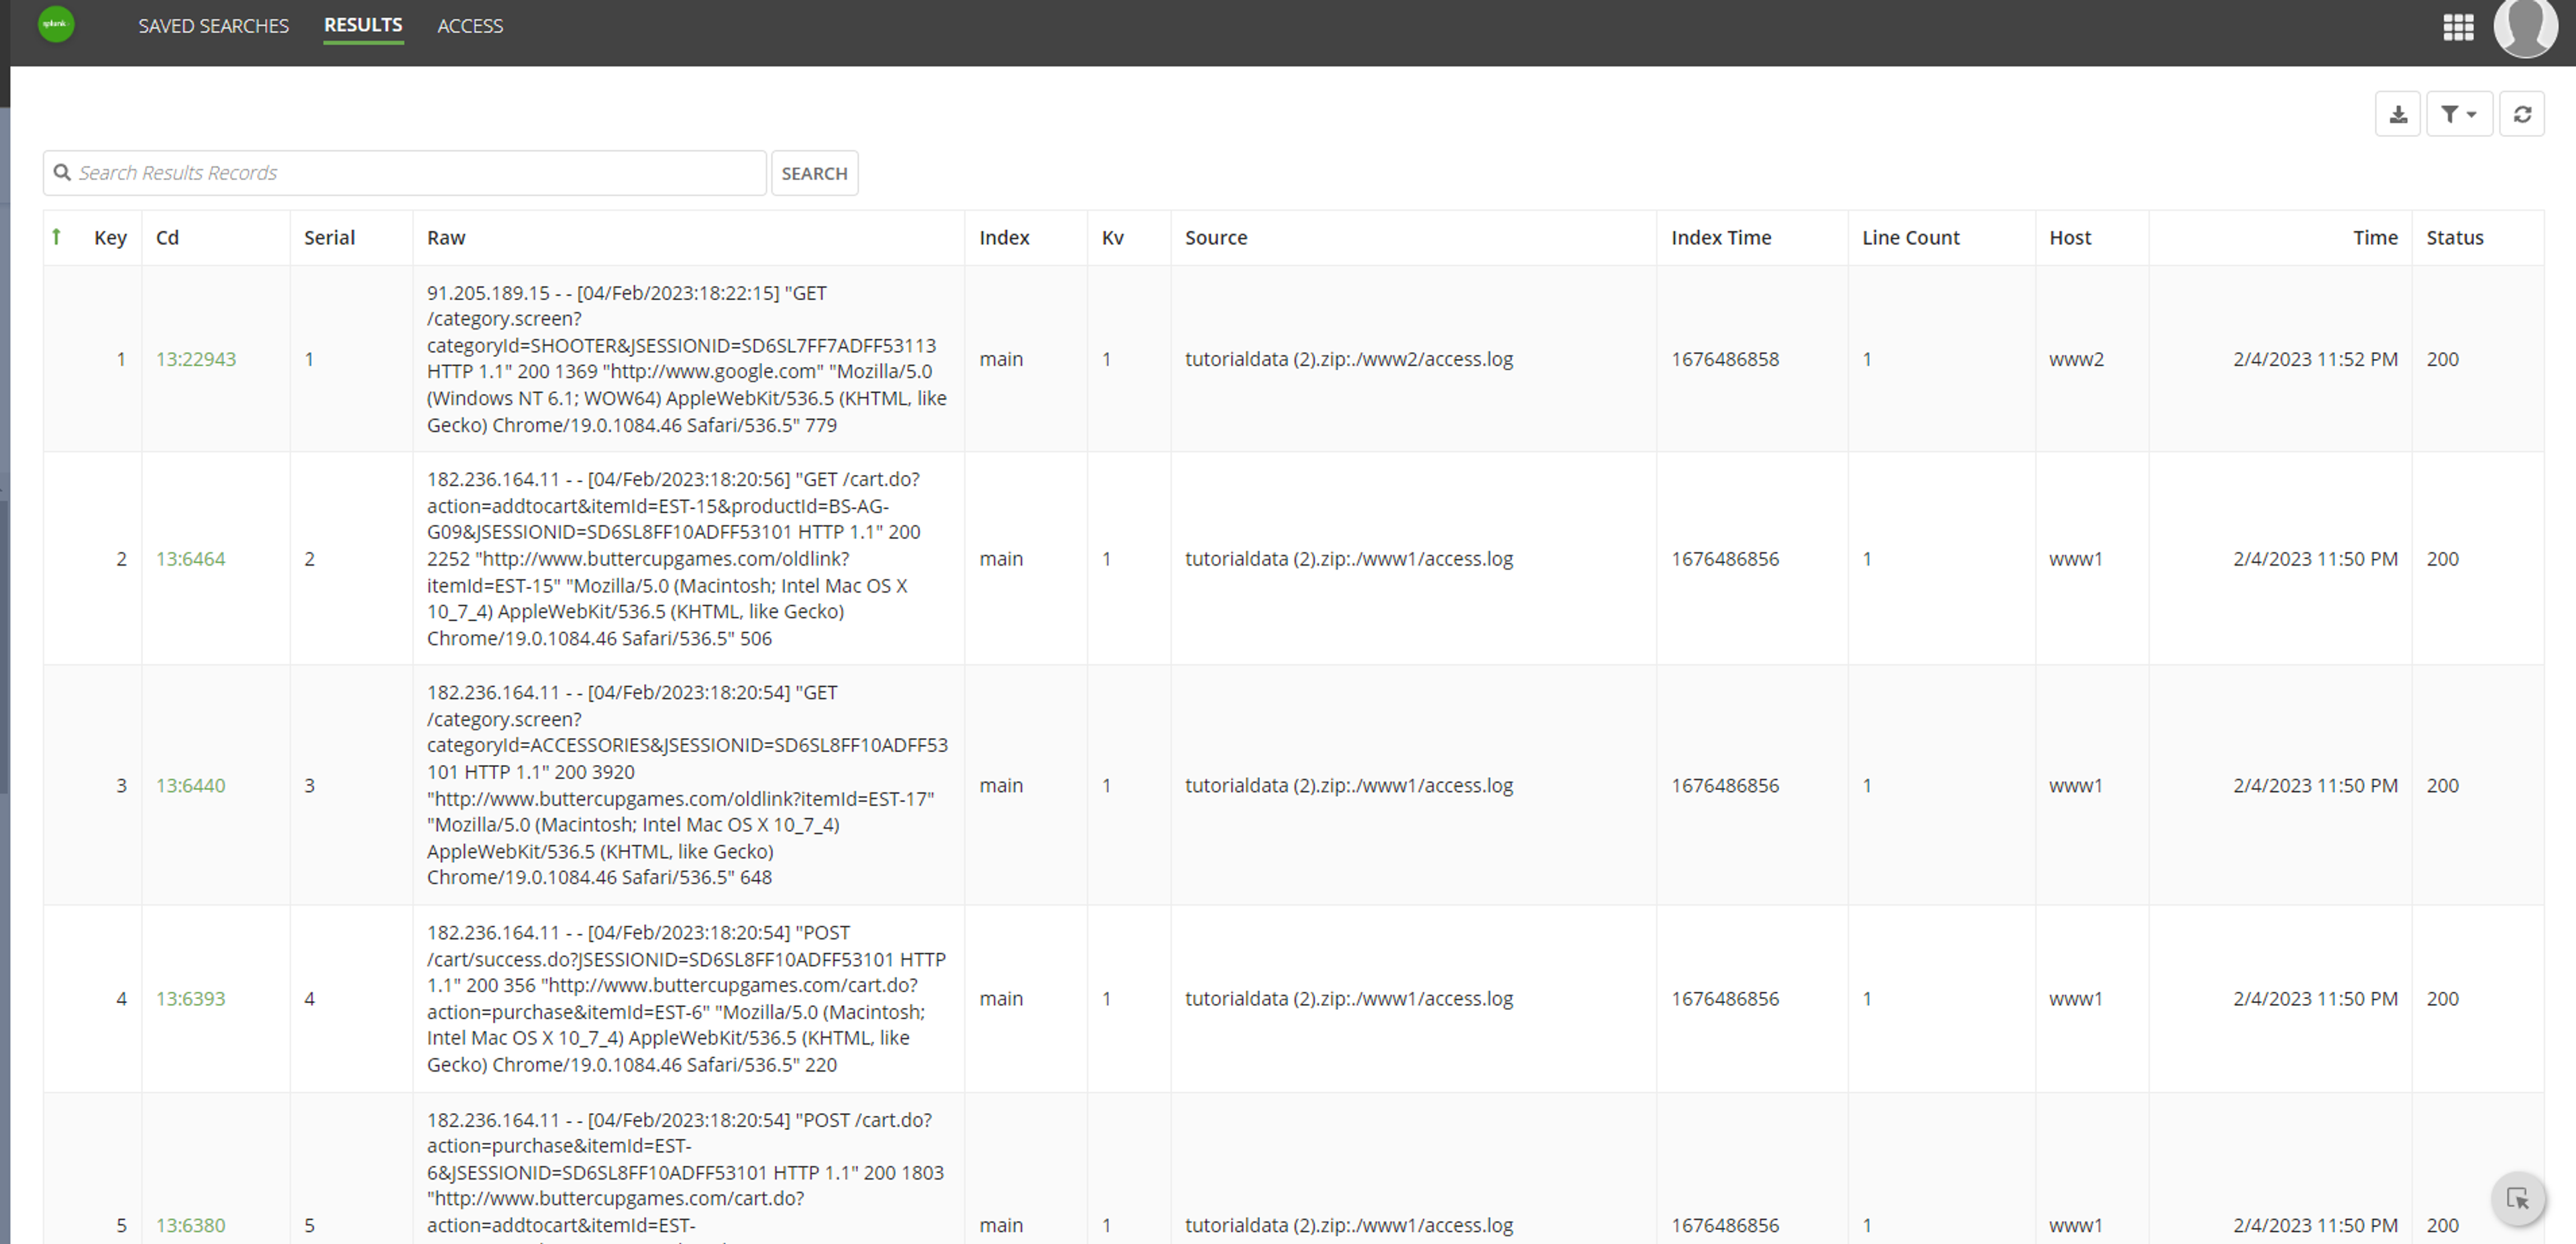This screenshot has width=2576, height=1244.
Task: Sort by the Host column header
Action: click(x=2070, y=238)
